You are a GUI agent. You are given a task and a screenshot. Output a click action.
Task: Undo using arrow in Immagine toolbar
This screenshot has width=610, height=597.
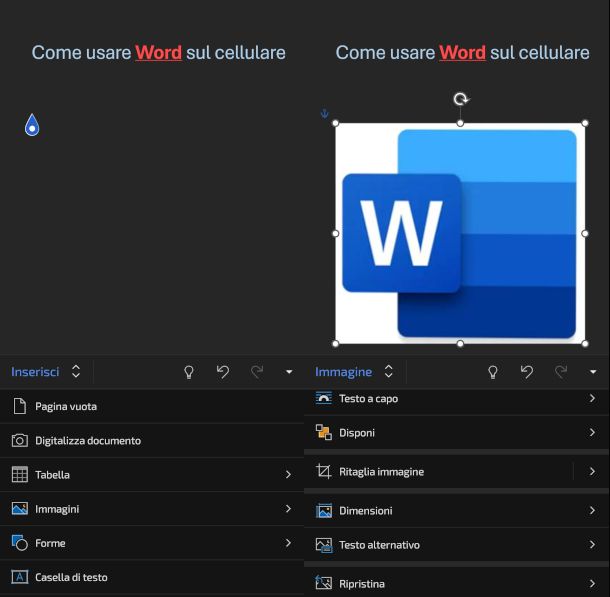527,372
